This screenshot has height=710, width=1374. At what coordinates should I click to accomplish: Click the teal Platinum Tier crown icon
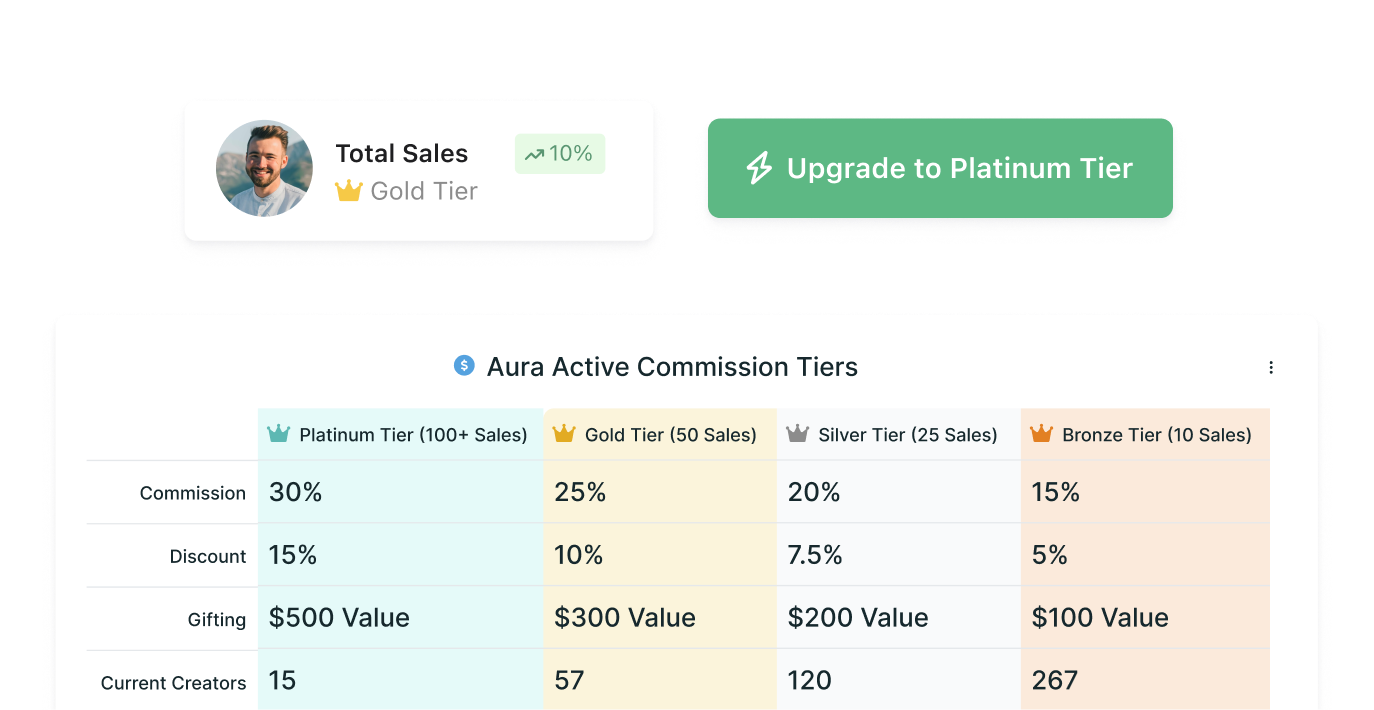(x=278, y=434)
